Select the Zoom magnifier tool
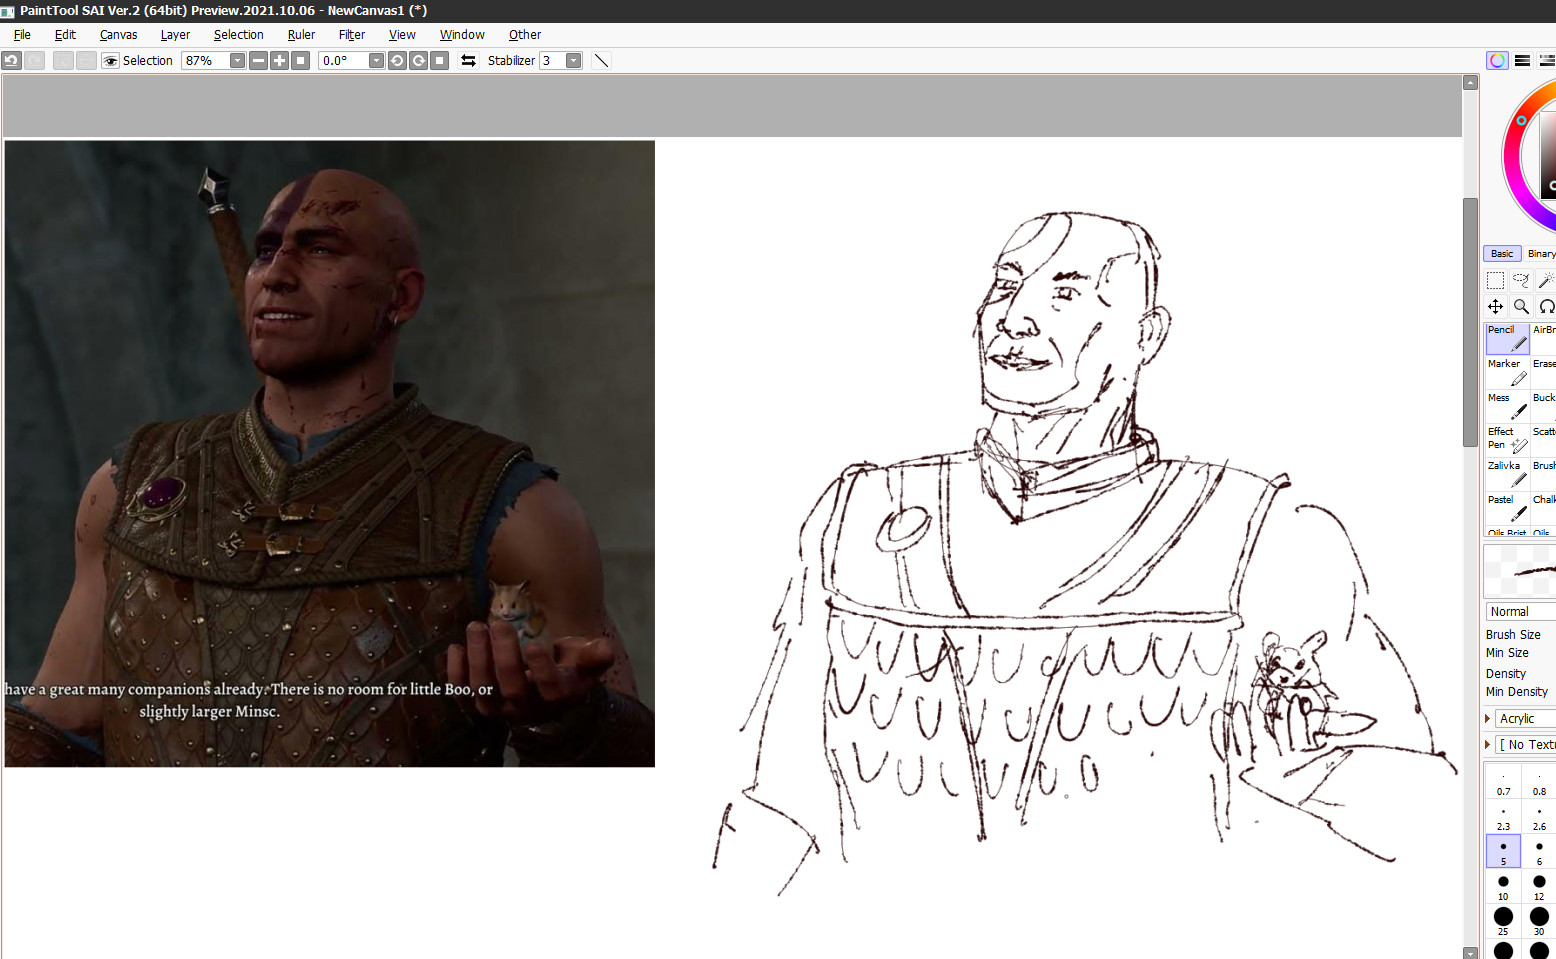 tap(1521, 307)
